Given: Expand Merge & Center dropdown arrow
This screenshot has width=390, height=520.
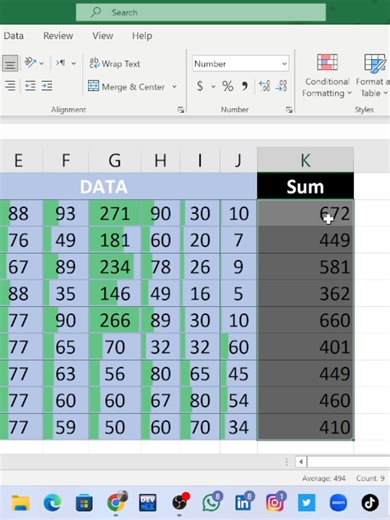Looking at the screenshot, I should [174, 87].
